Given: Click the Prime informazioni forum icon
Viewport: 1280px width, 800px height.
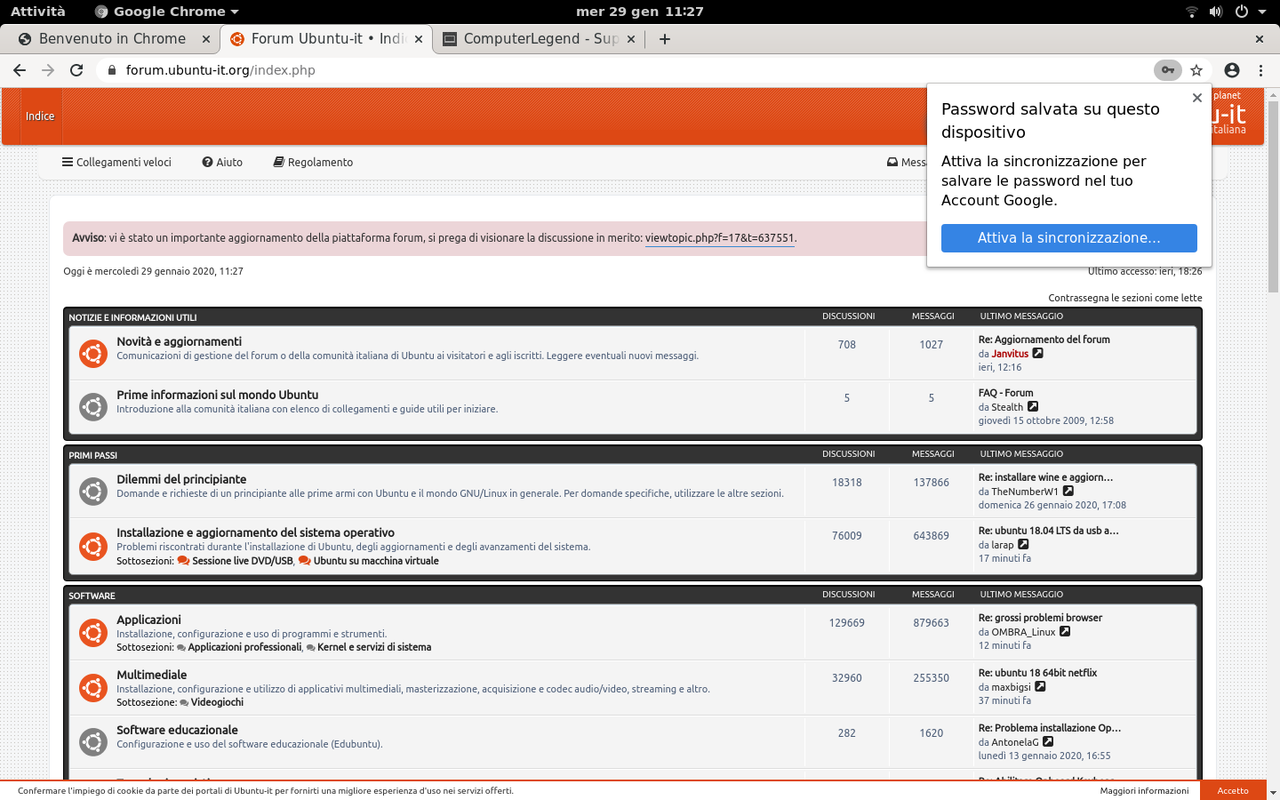Looking at the screenshot, I should (93, 406).
